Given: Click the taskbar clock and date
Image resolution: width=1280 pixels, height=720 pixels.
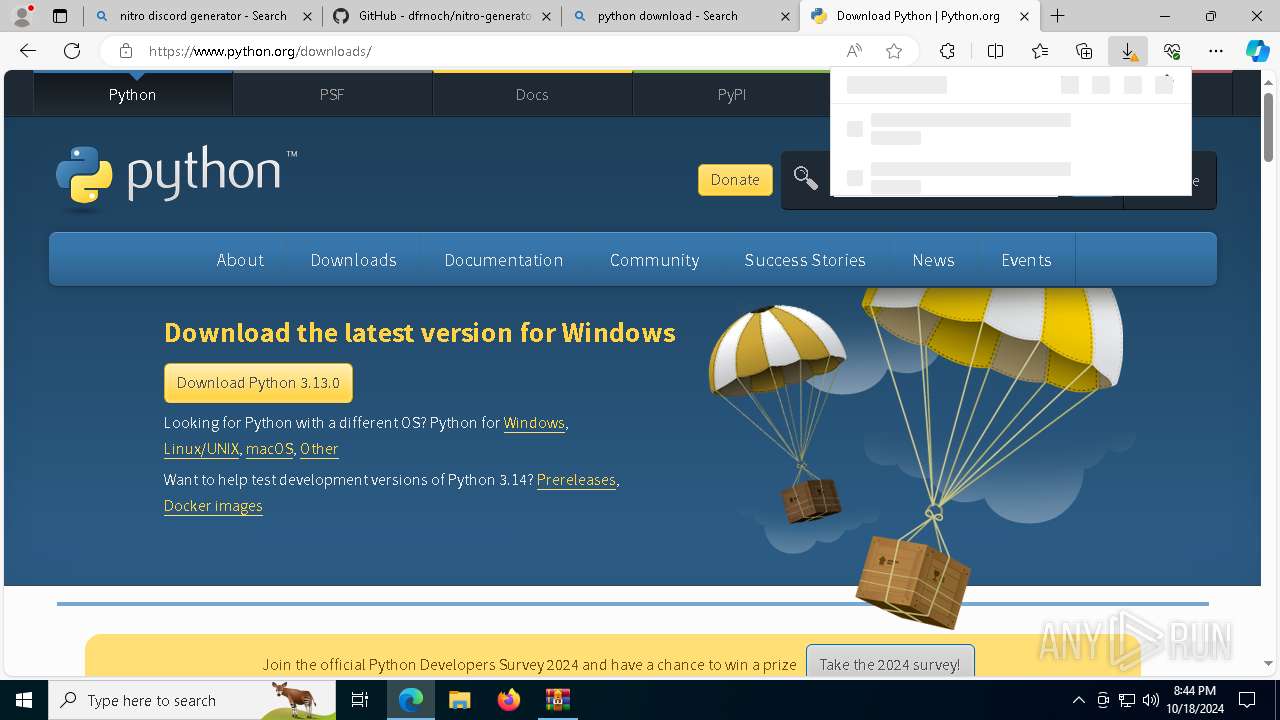Looking at the screenshot, I should pyautogui.click(x=1194, y=700).
